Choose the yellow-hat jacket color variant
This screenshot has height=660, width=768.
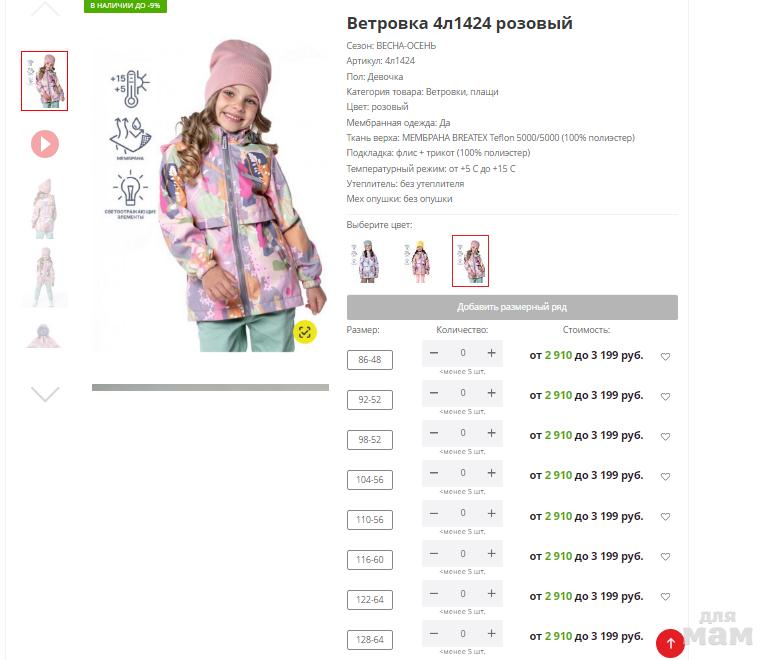(x=419, y=261)
